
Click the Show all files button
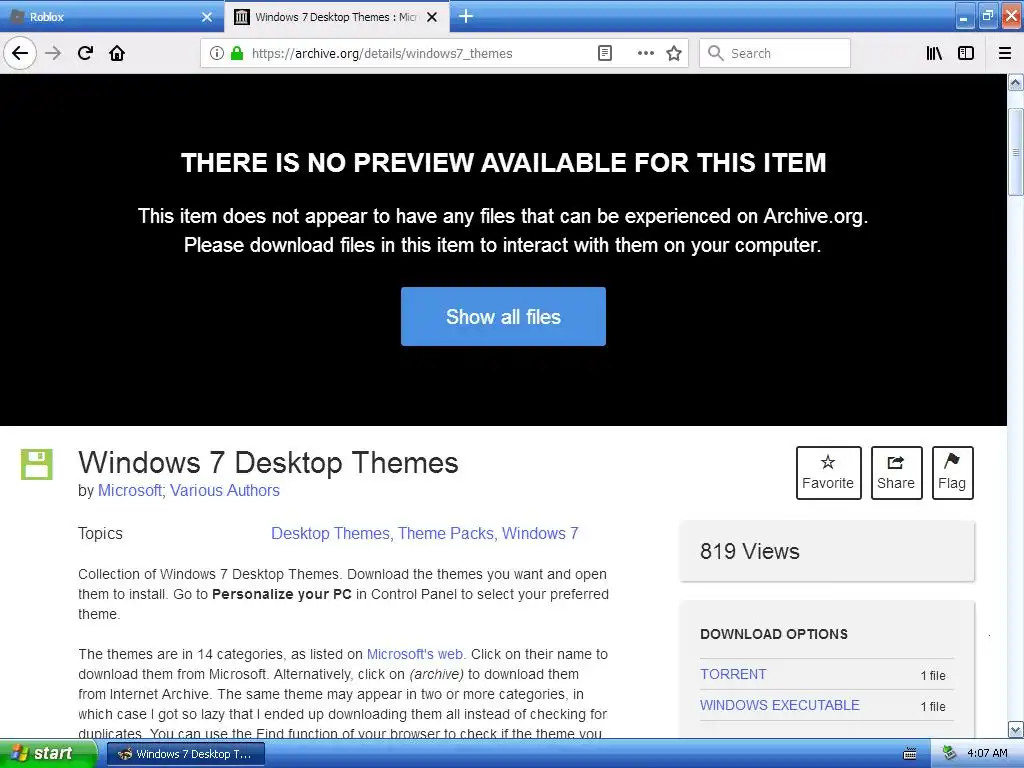click(x=504, y=317)
